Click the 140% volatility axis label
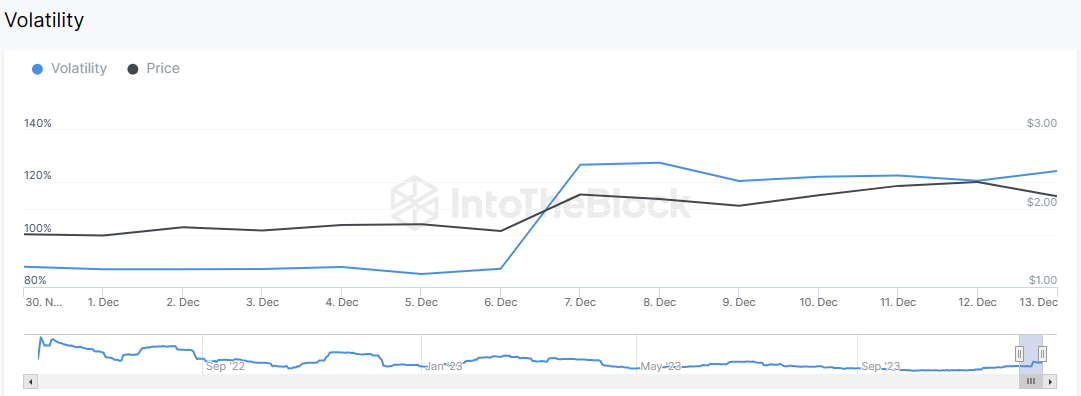 (38, 123)
